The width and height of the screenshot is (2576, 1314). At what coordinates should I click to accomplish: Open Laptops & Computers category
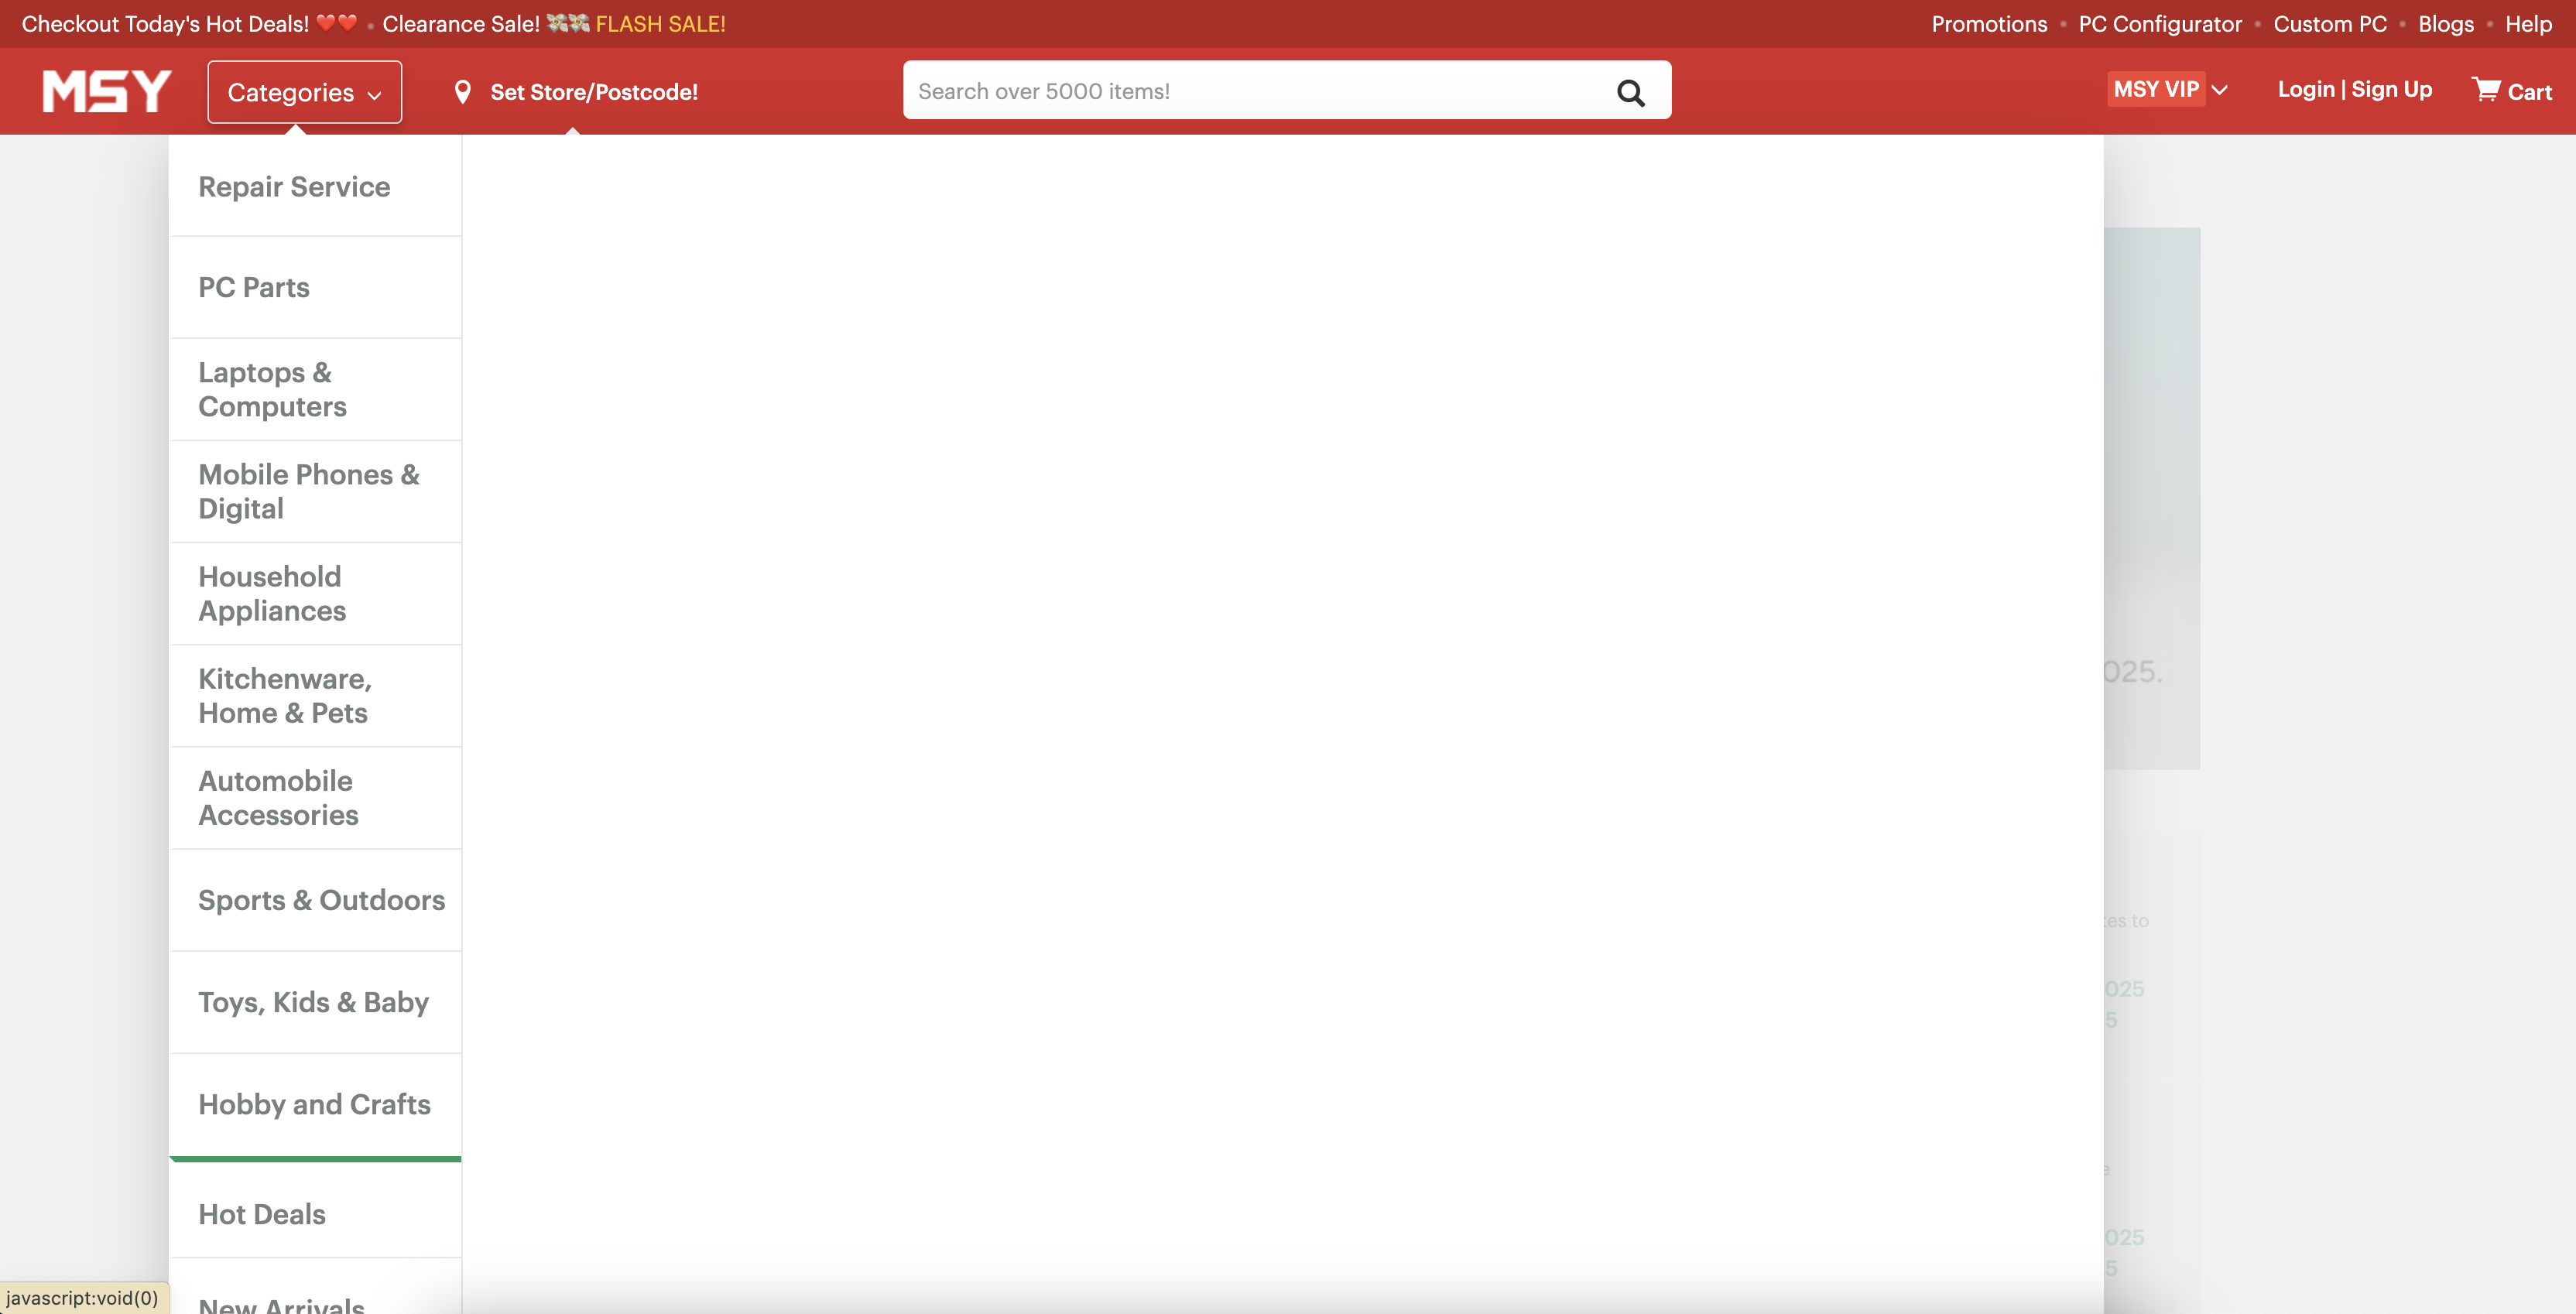click(272, 389)
